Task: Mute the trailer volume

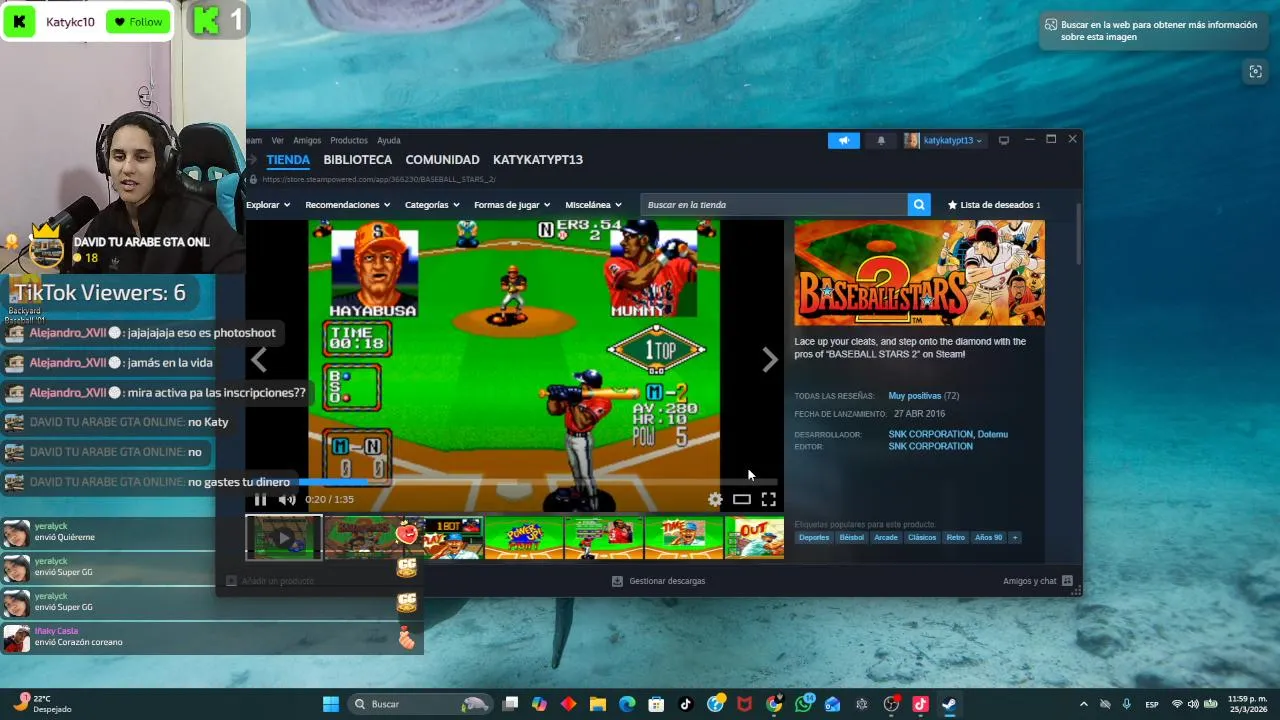Action: [x=287, y=499]
